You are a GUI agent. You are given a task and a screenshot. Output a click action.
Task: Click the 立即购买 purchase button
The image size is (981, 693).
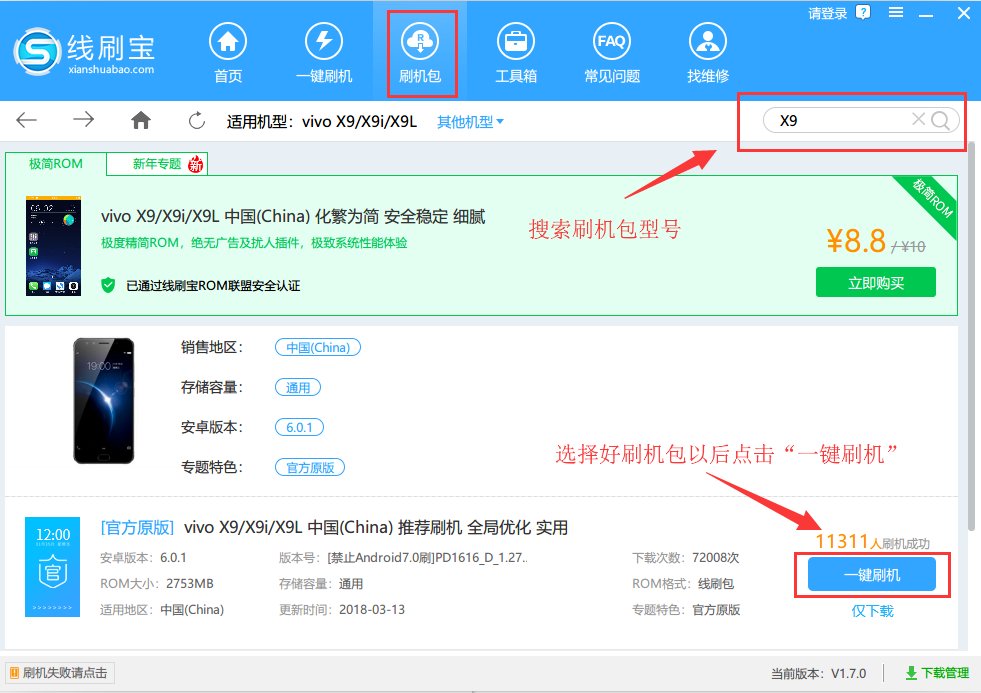(x=875, y=282)
